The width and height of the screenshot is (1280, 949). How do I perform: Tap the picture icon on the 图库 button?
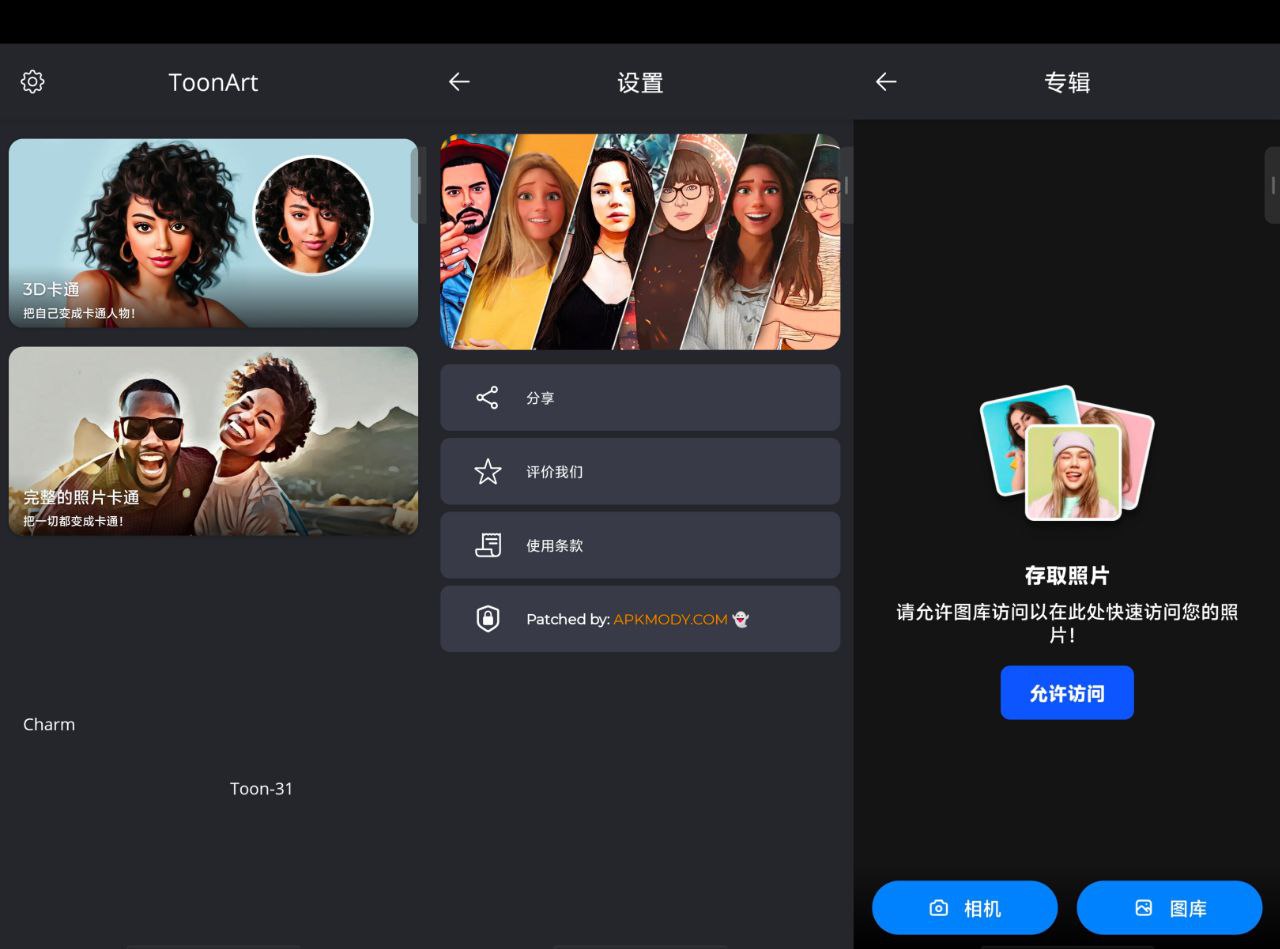[1143, 907]
